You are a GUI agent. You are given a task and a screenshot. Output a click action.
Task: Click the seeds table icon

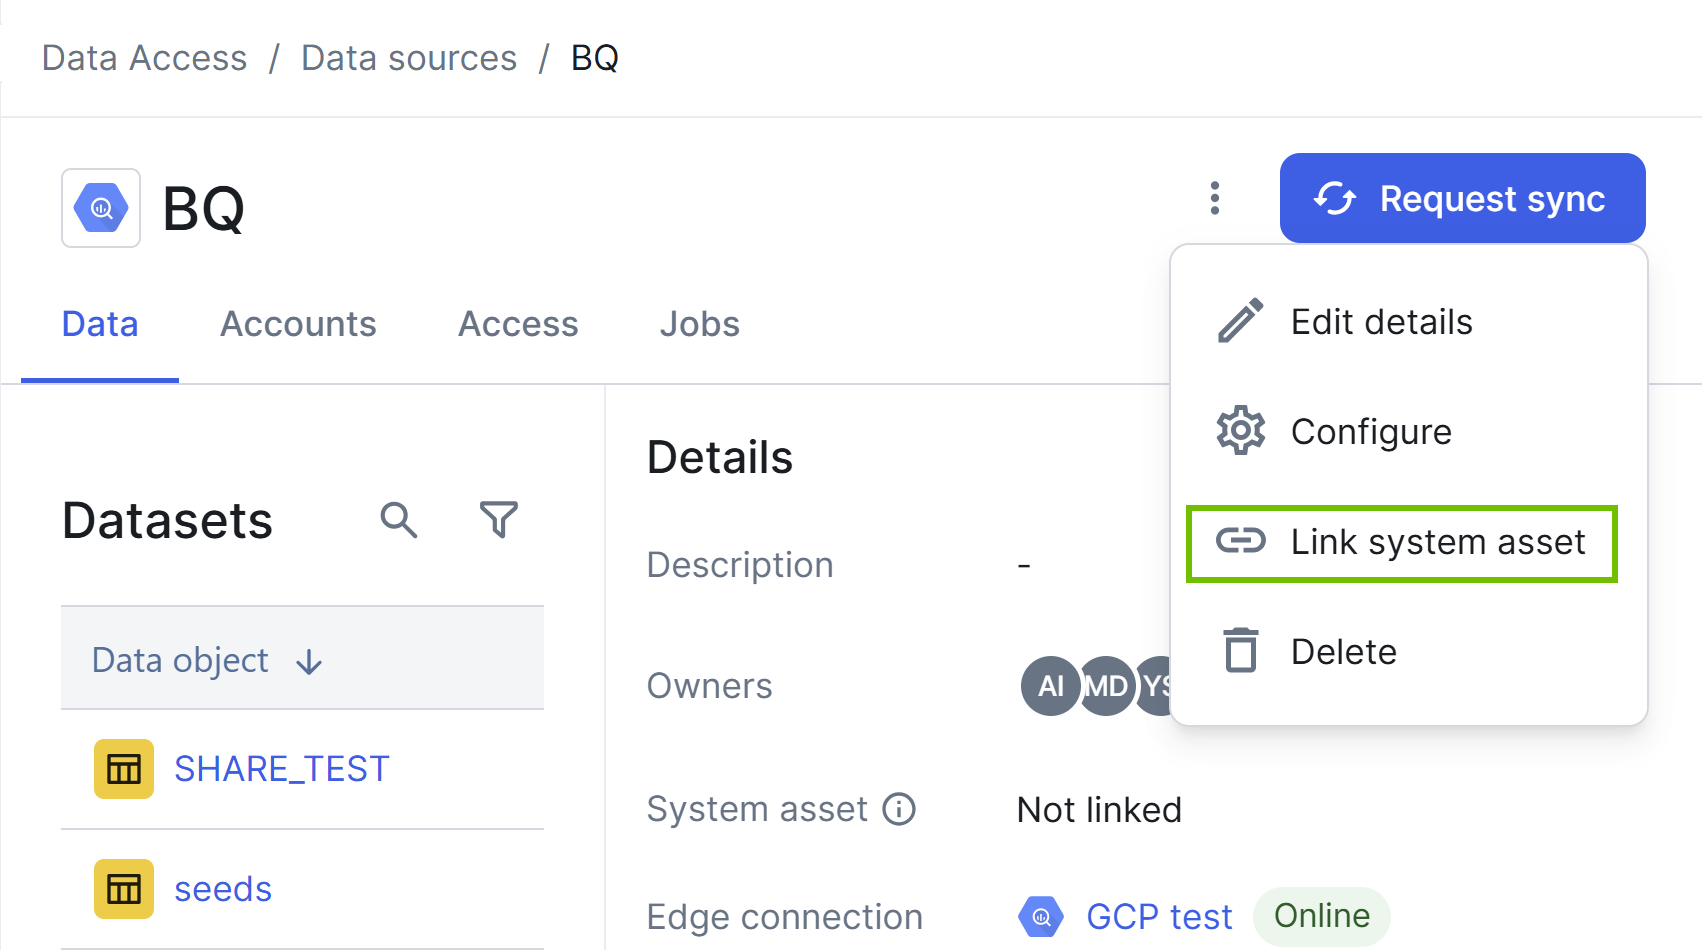point(124,889)
